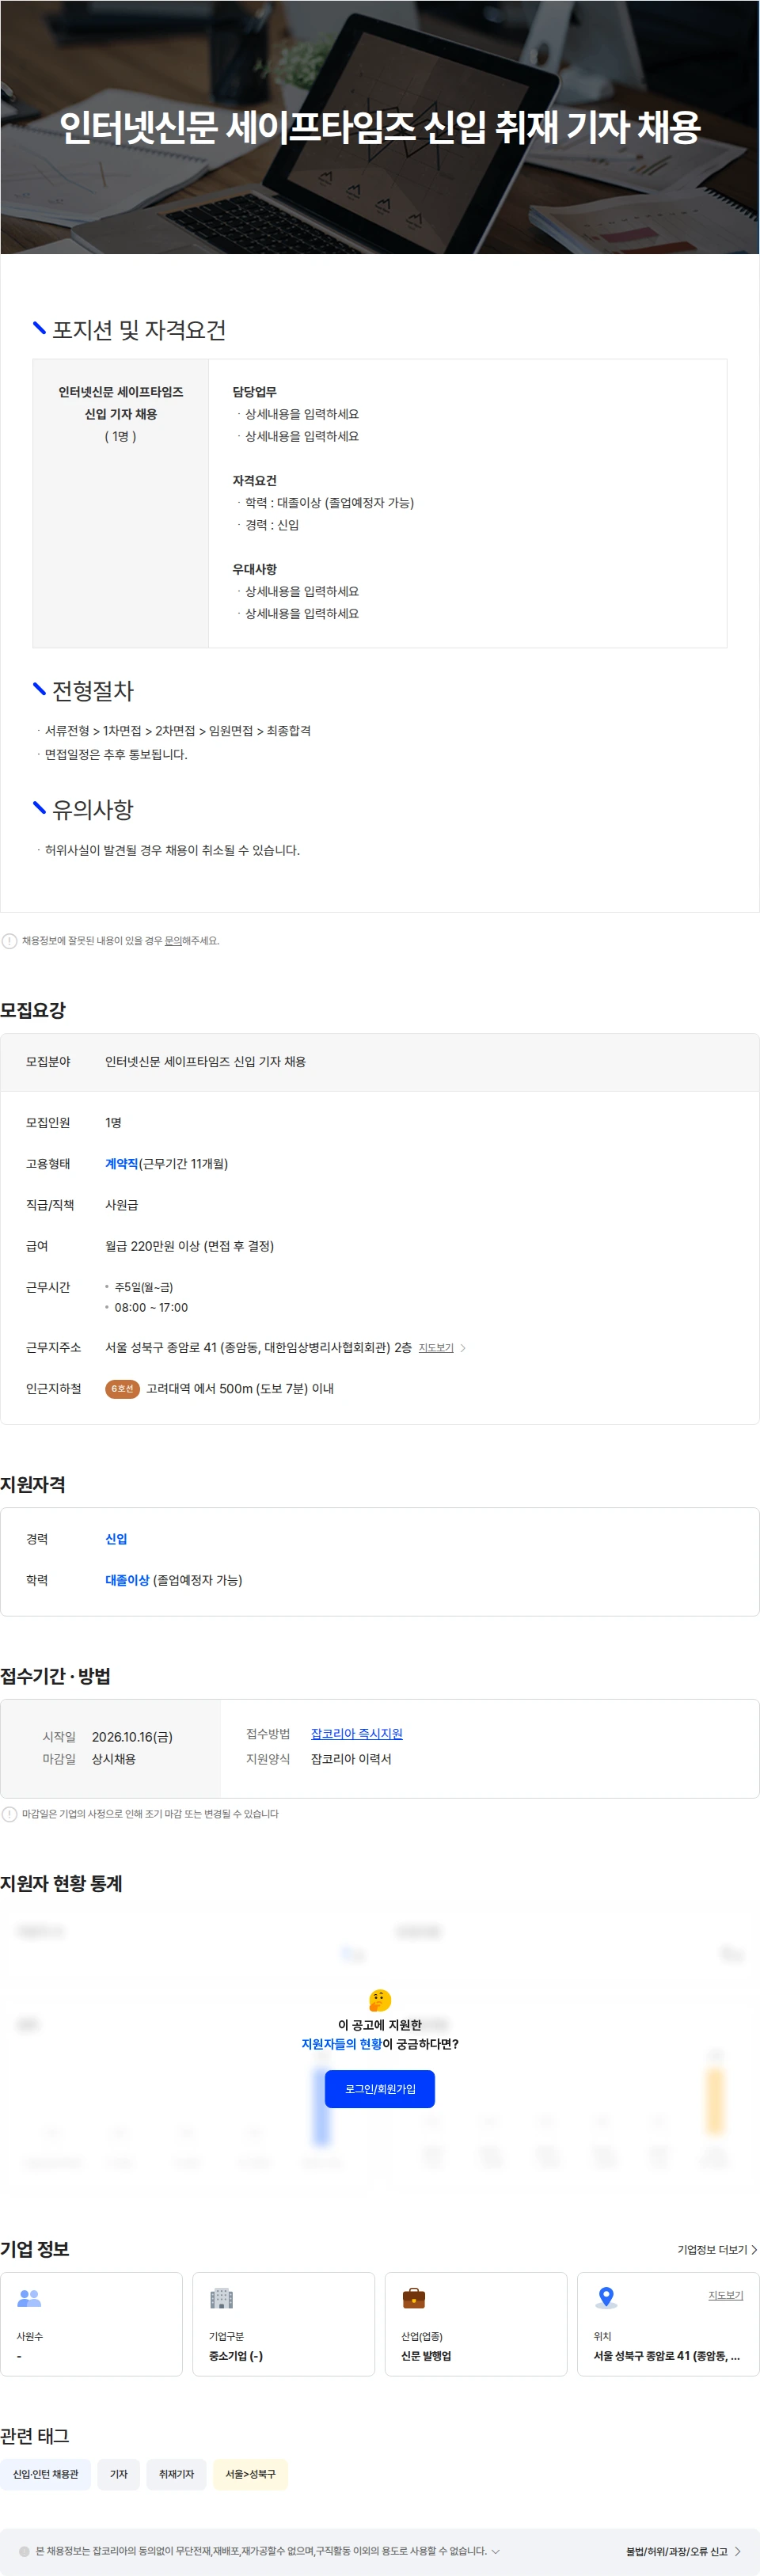
Task: Click the gray circle icon in footer notice
Action: (24, 2551)
